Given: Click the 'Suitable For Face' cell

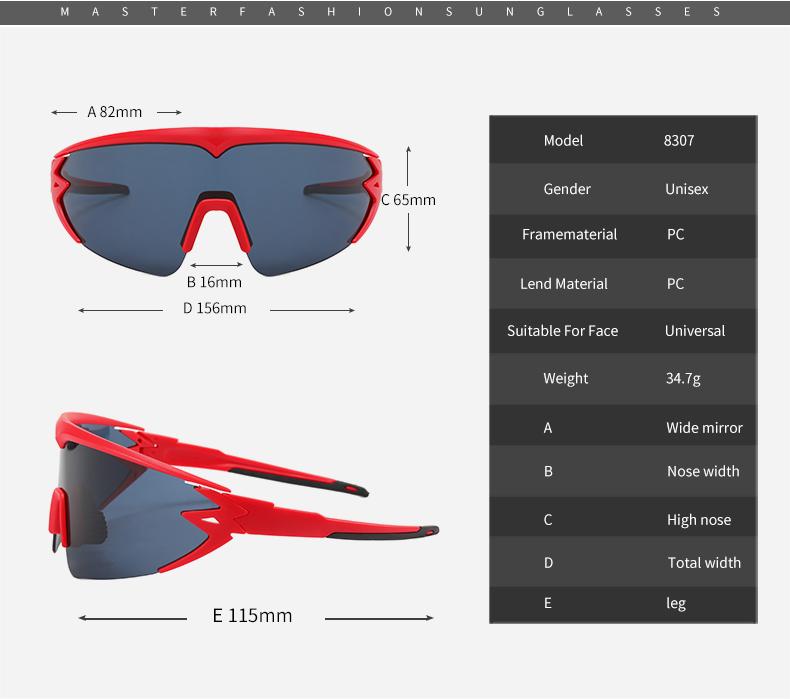Looking at the screenshot, I should (562, 331).
